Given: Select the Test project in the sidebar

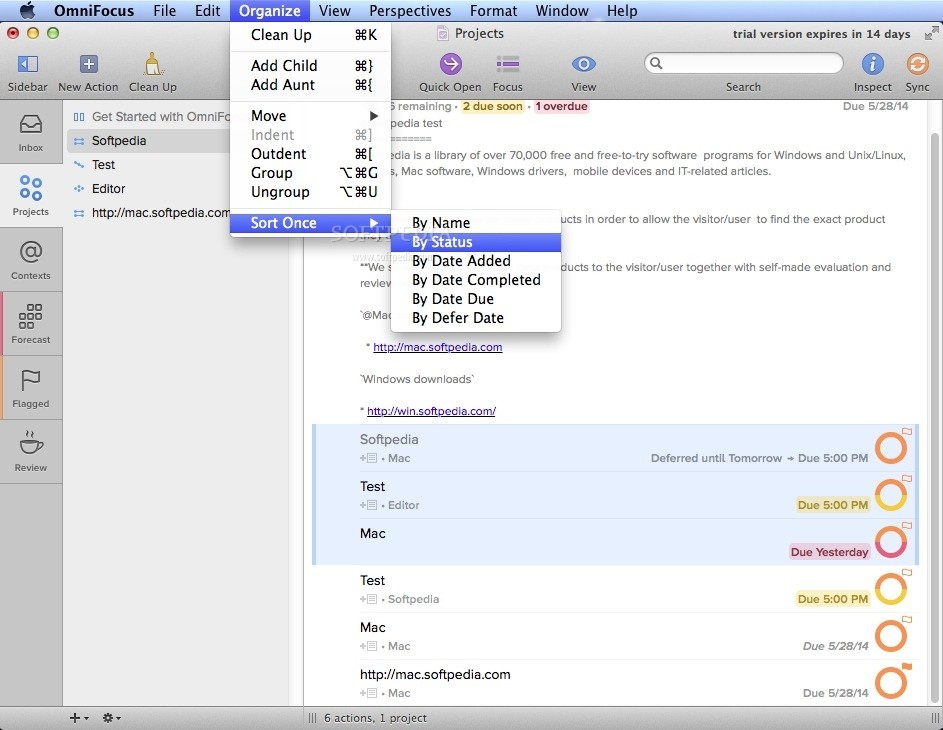Looking at the screenshot, I should 149,165.
